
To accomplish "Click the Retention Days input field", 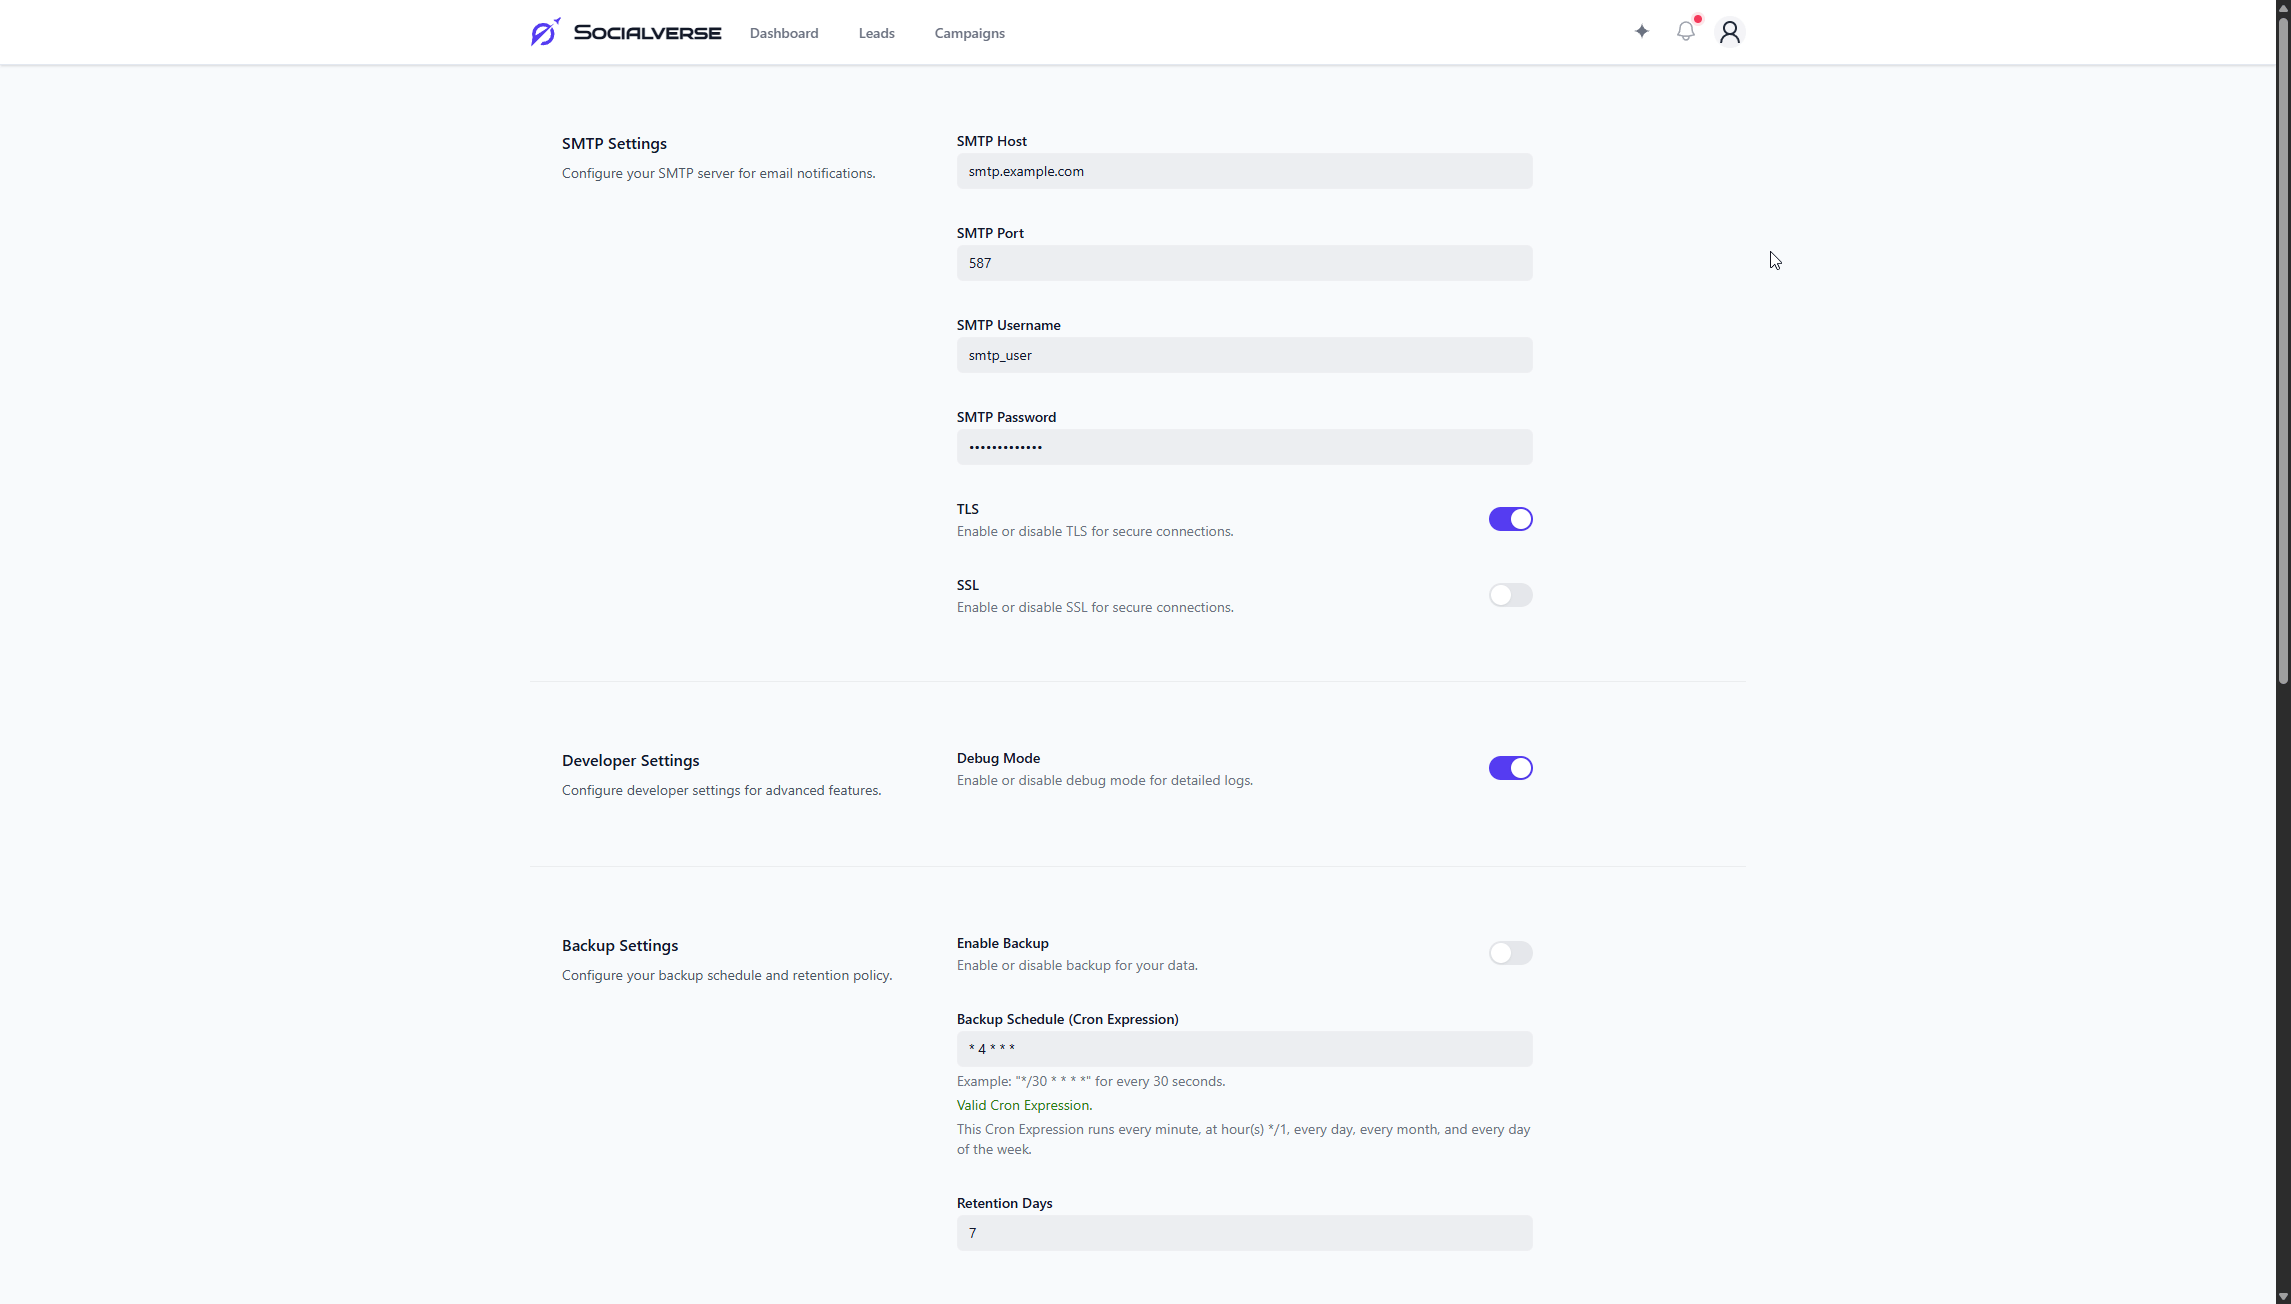I will (x=1243, y=1233).
